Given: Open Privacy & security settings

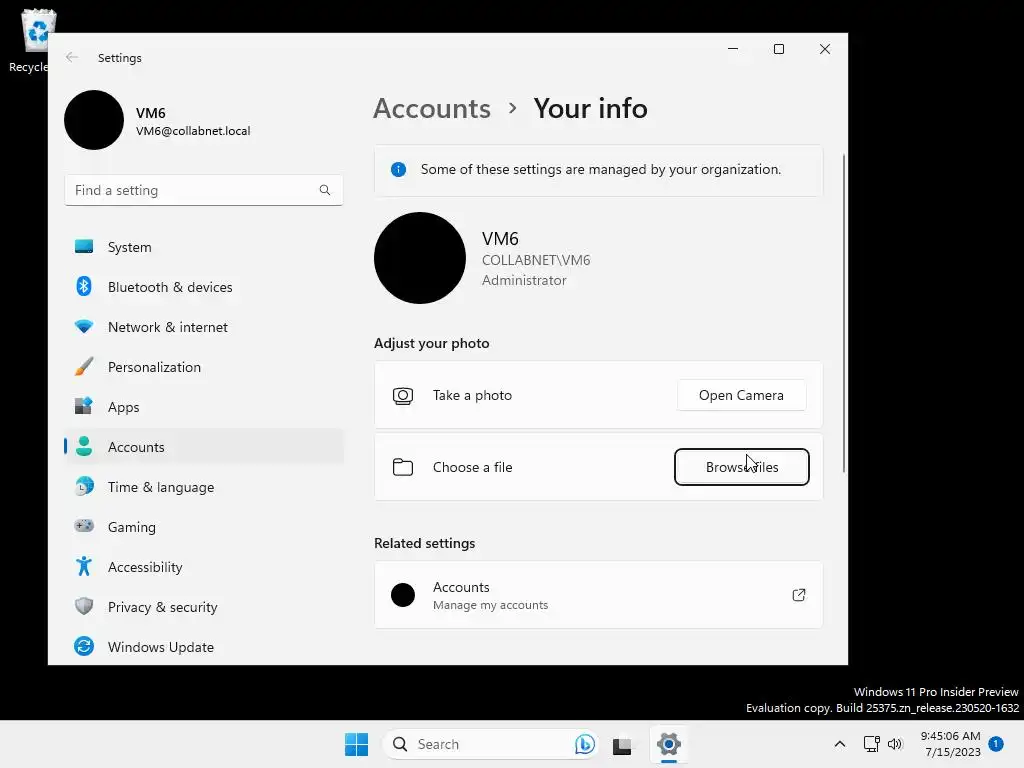Looking at the screenshot, I should point(204,607).
